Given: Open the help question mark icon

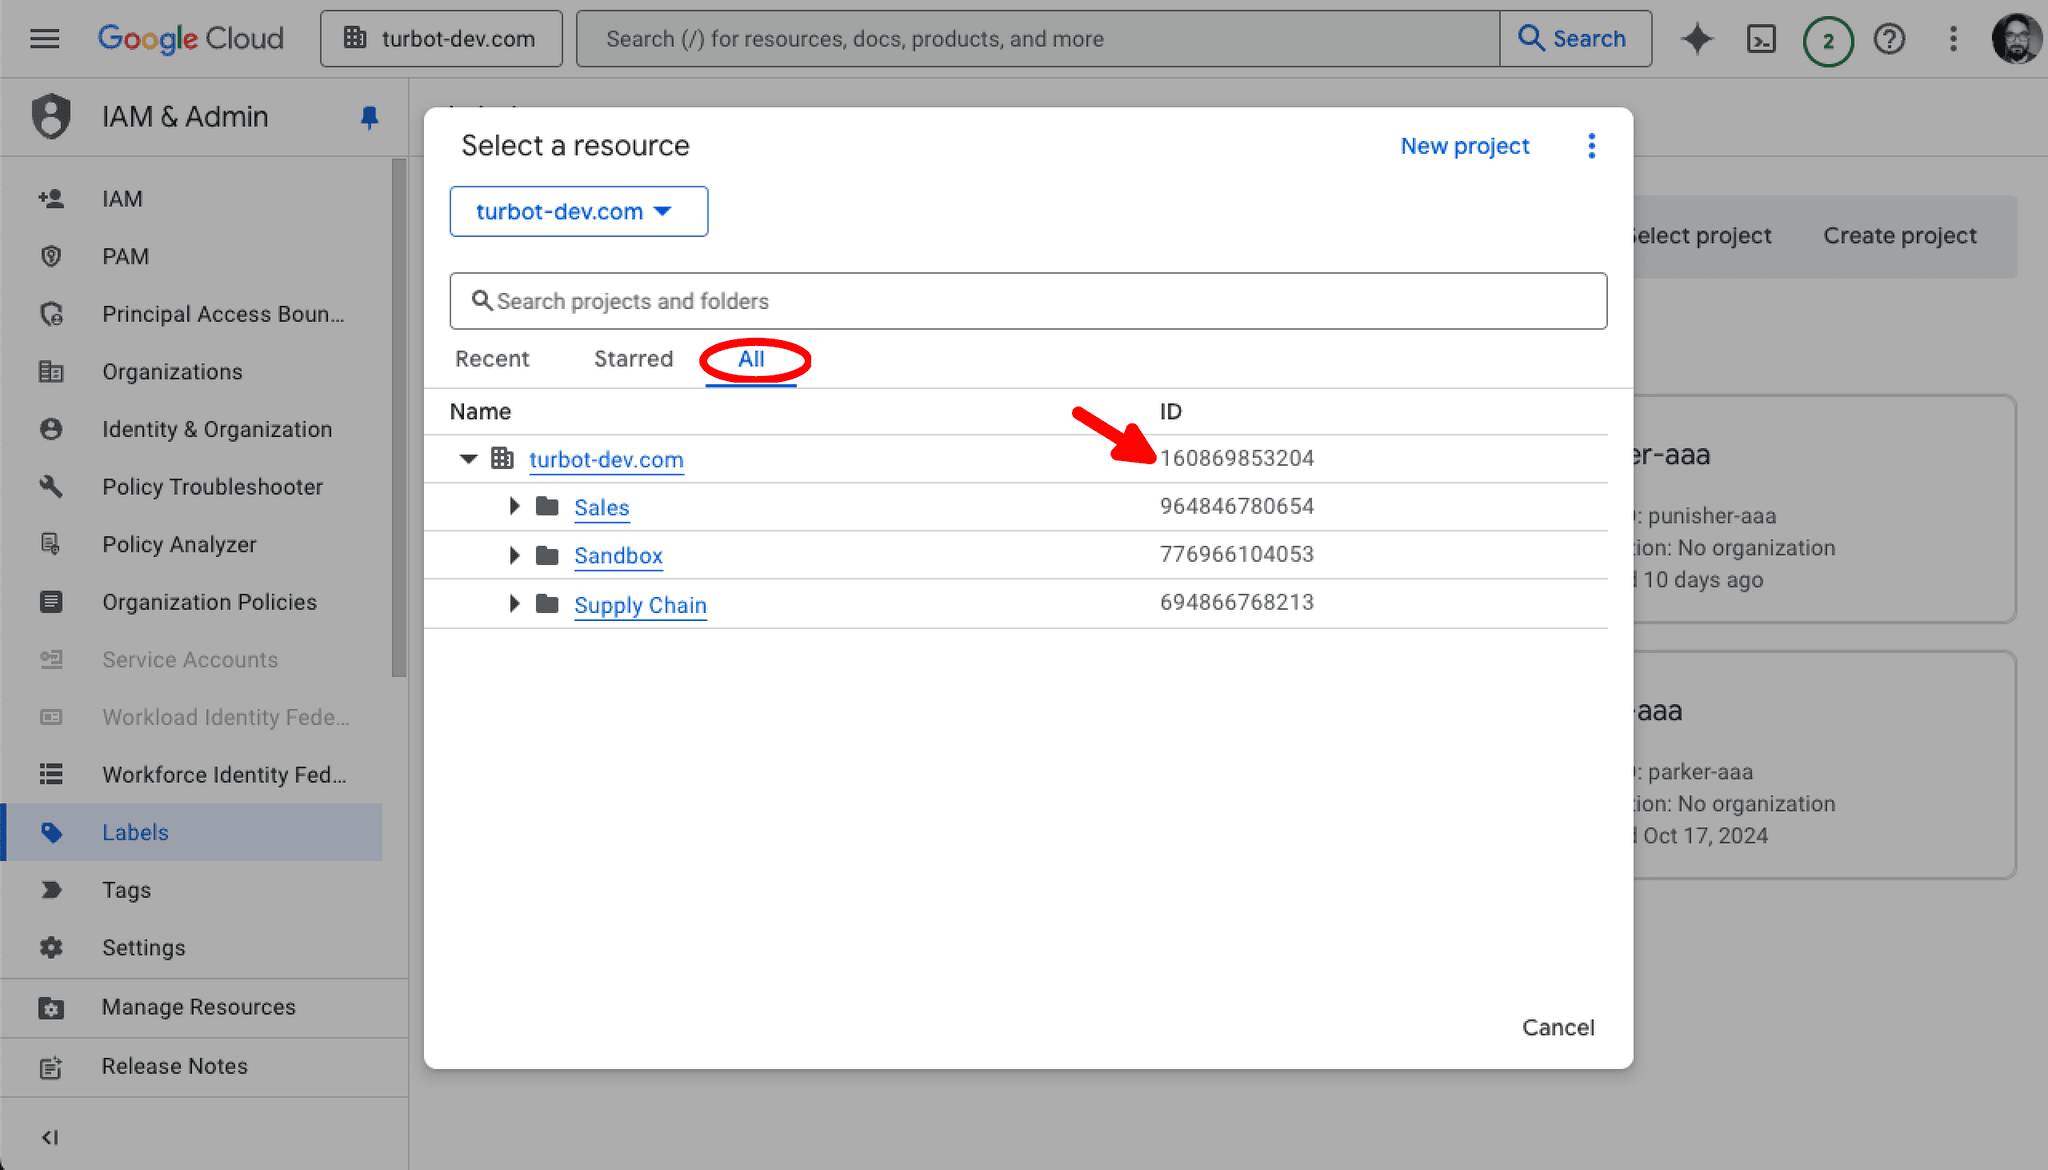Looking at the screenshot, I should [x=1889, y=39].
